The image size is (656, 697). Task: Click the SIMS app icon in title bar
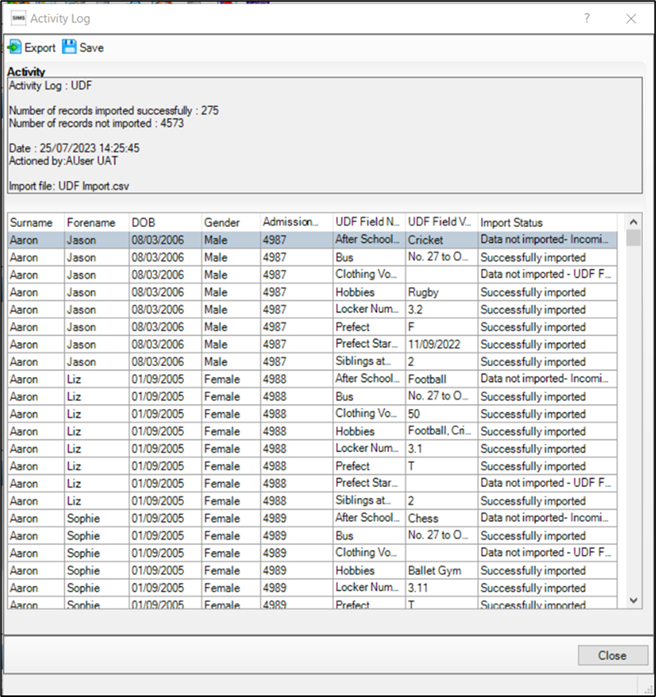point(17,18)
